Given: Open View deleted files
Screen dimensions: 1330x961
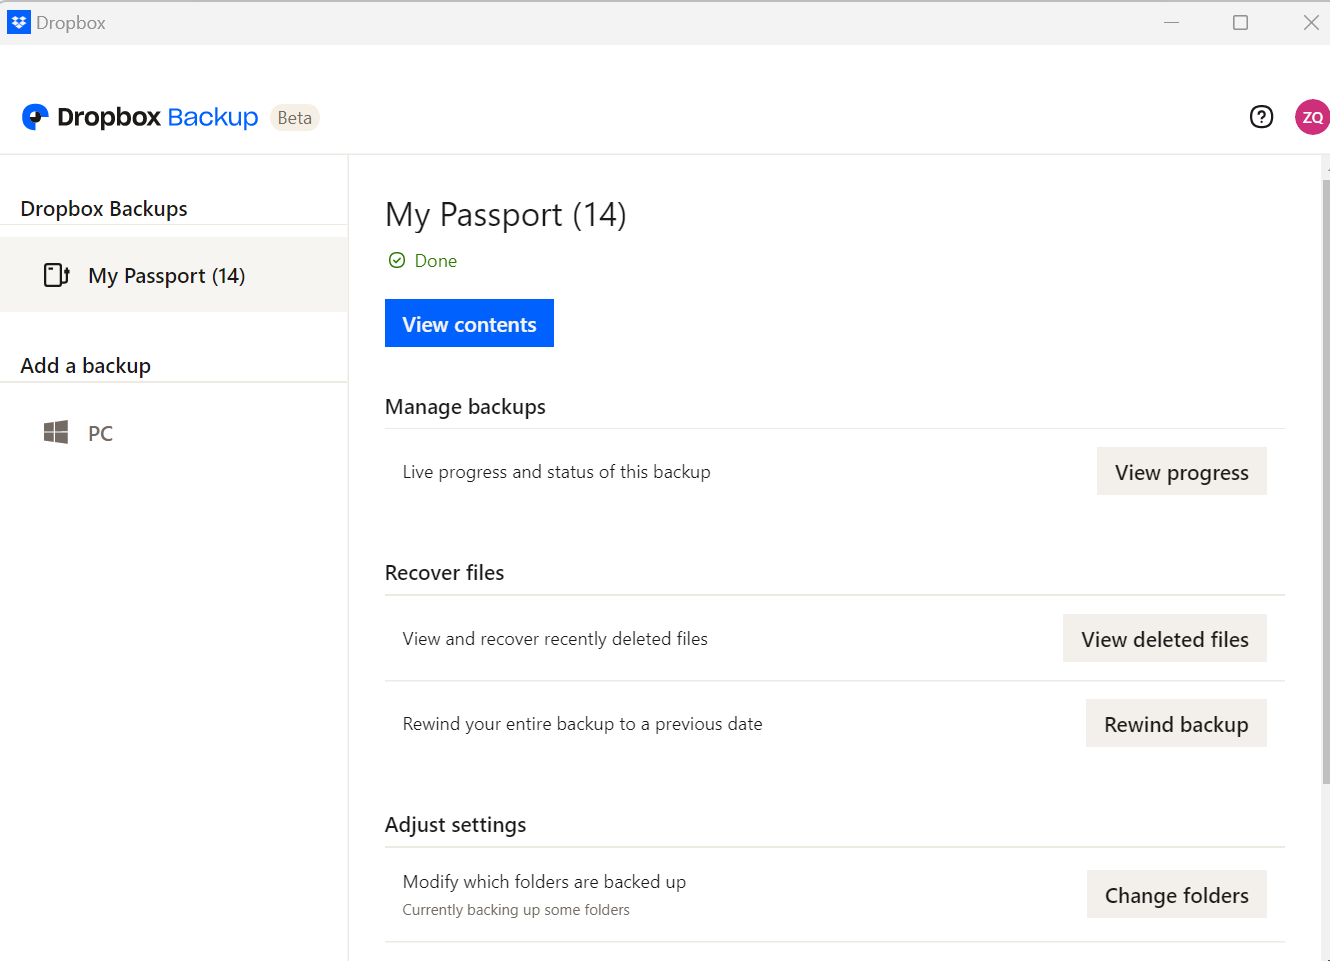Looking at the screenshot, I should [1164, 638].
